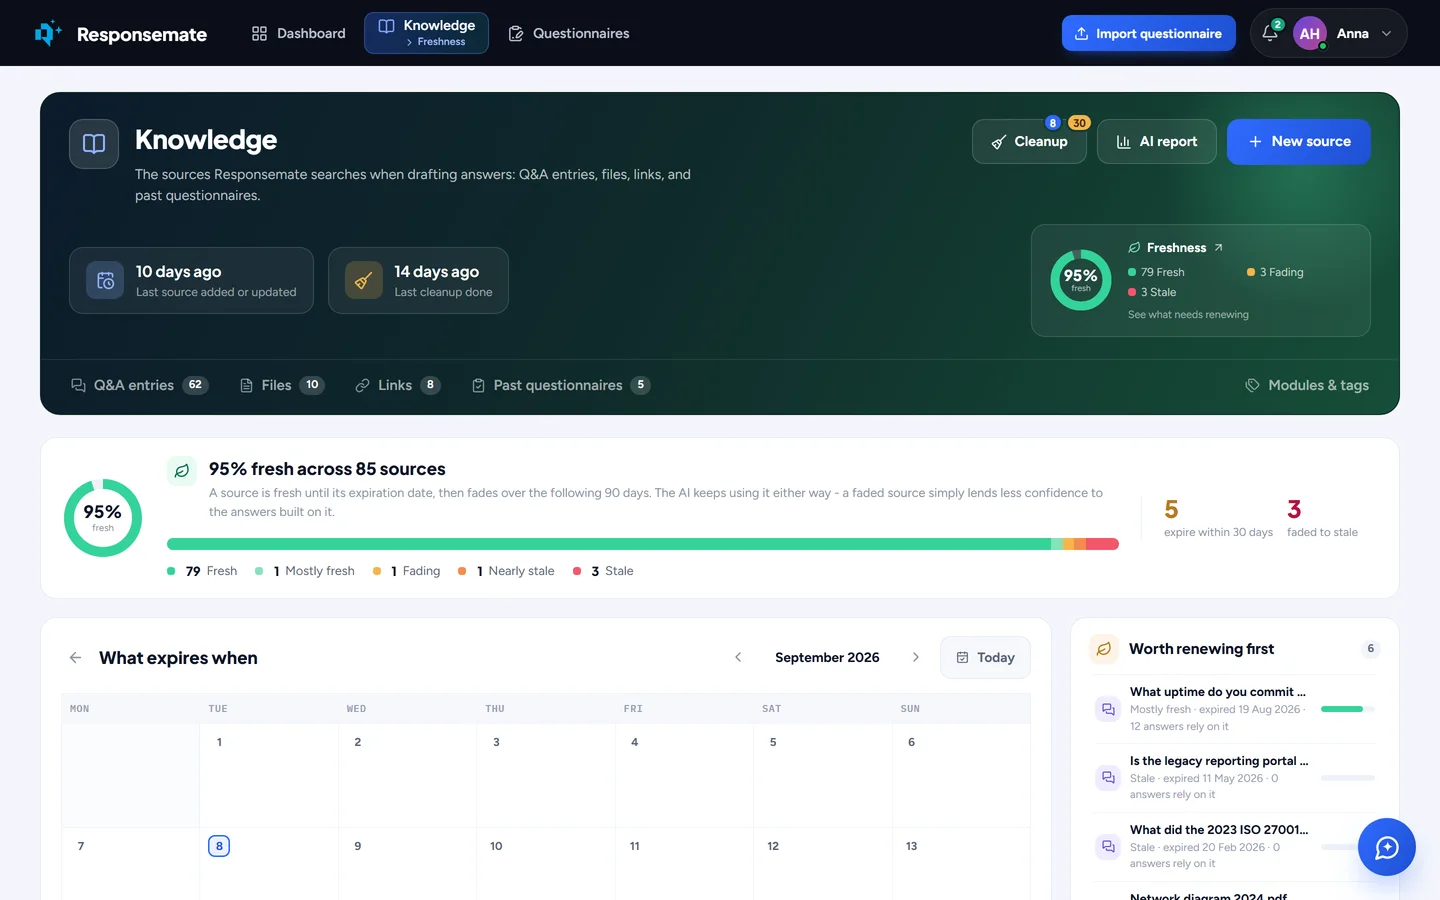Click the small 95% fresh ring in the Knowledge header
1440x900 pixels.
click(x=1081, y=280)
